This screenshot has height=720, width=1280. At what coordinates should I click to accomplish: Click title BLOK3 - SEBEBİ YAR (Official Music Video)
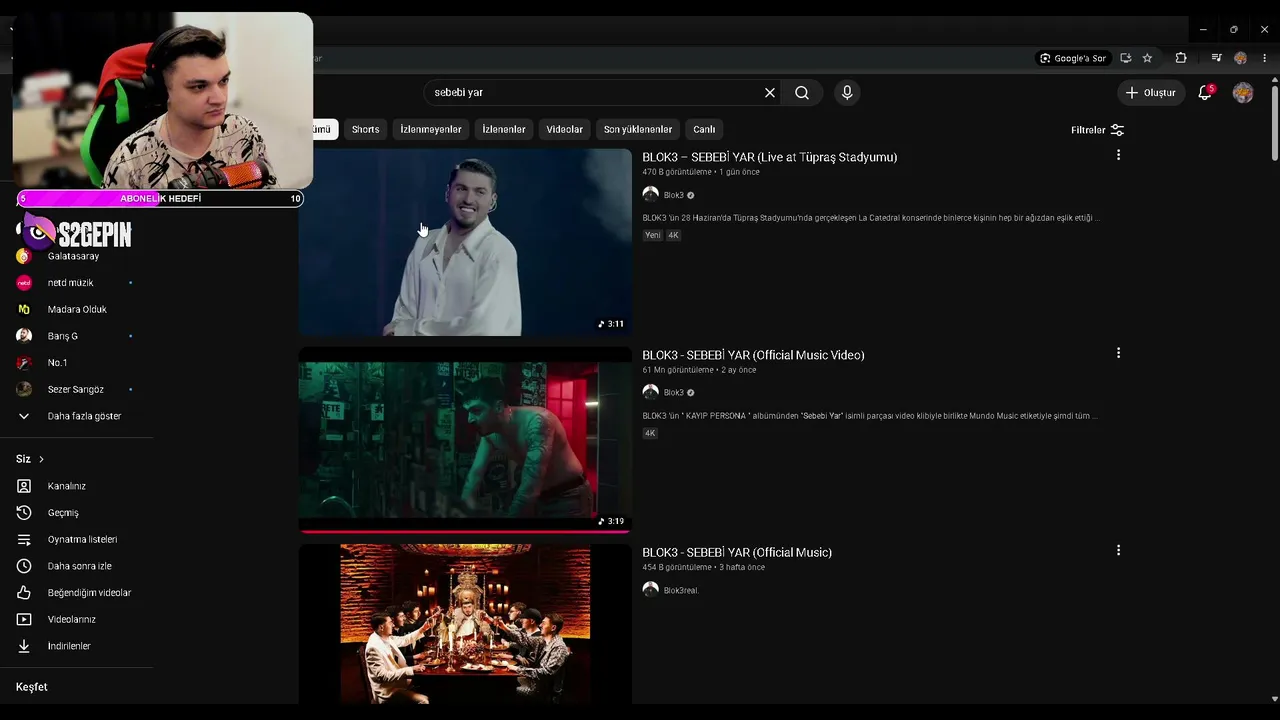[753, 355]
